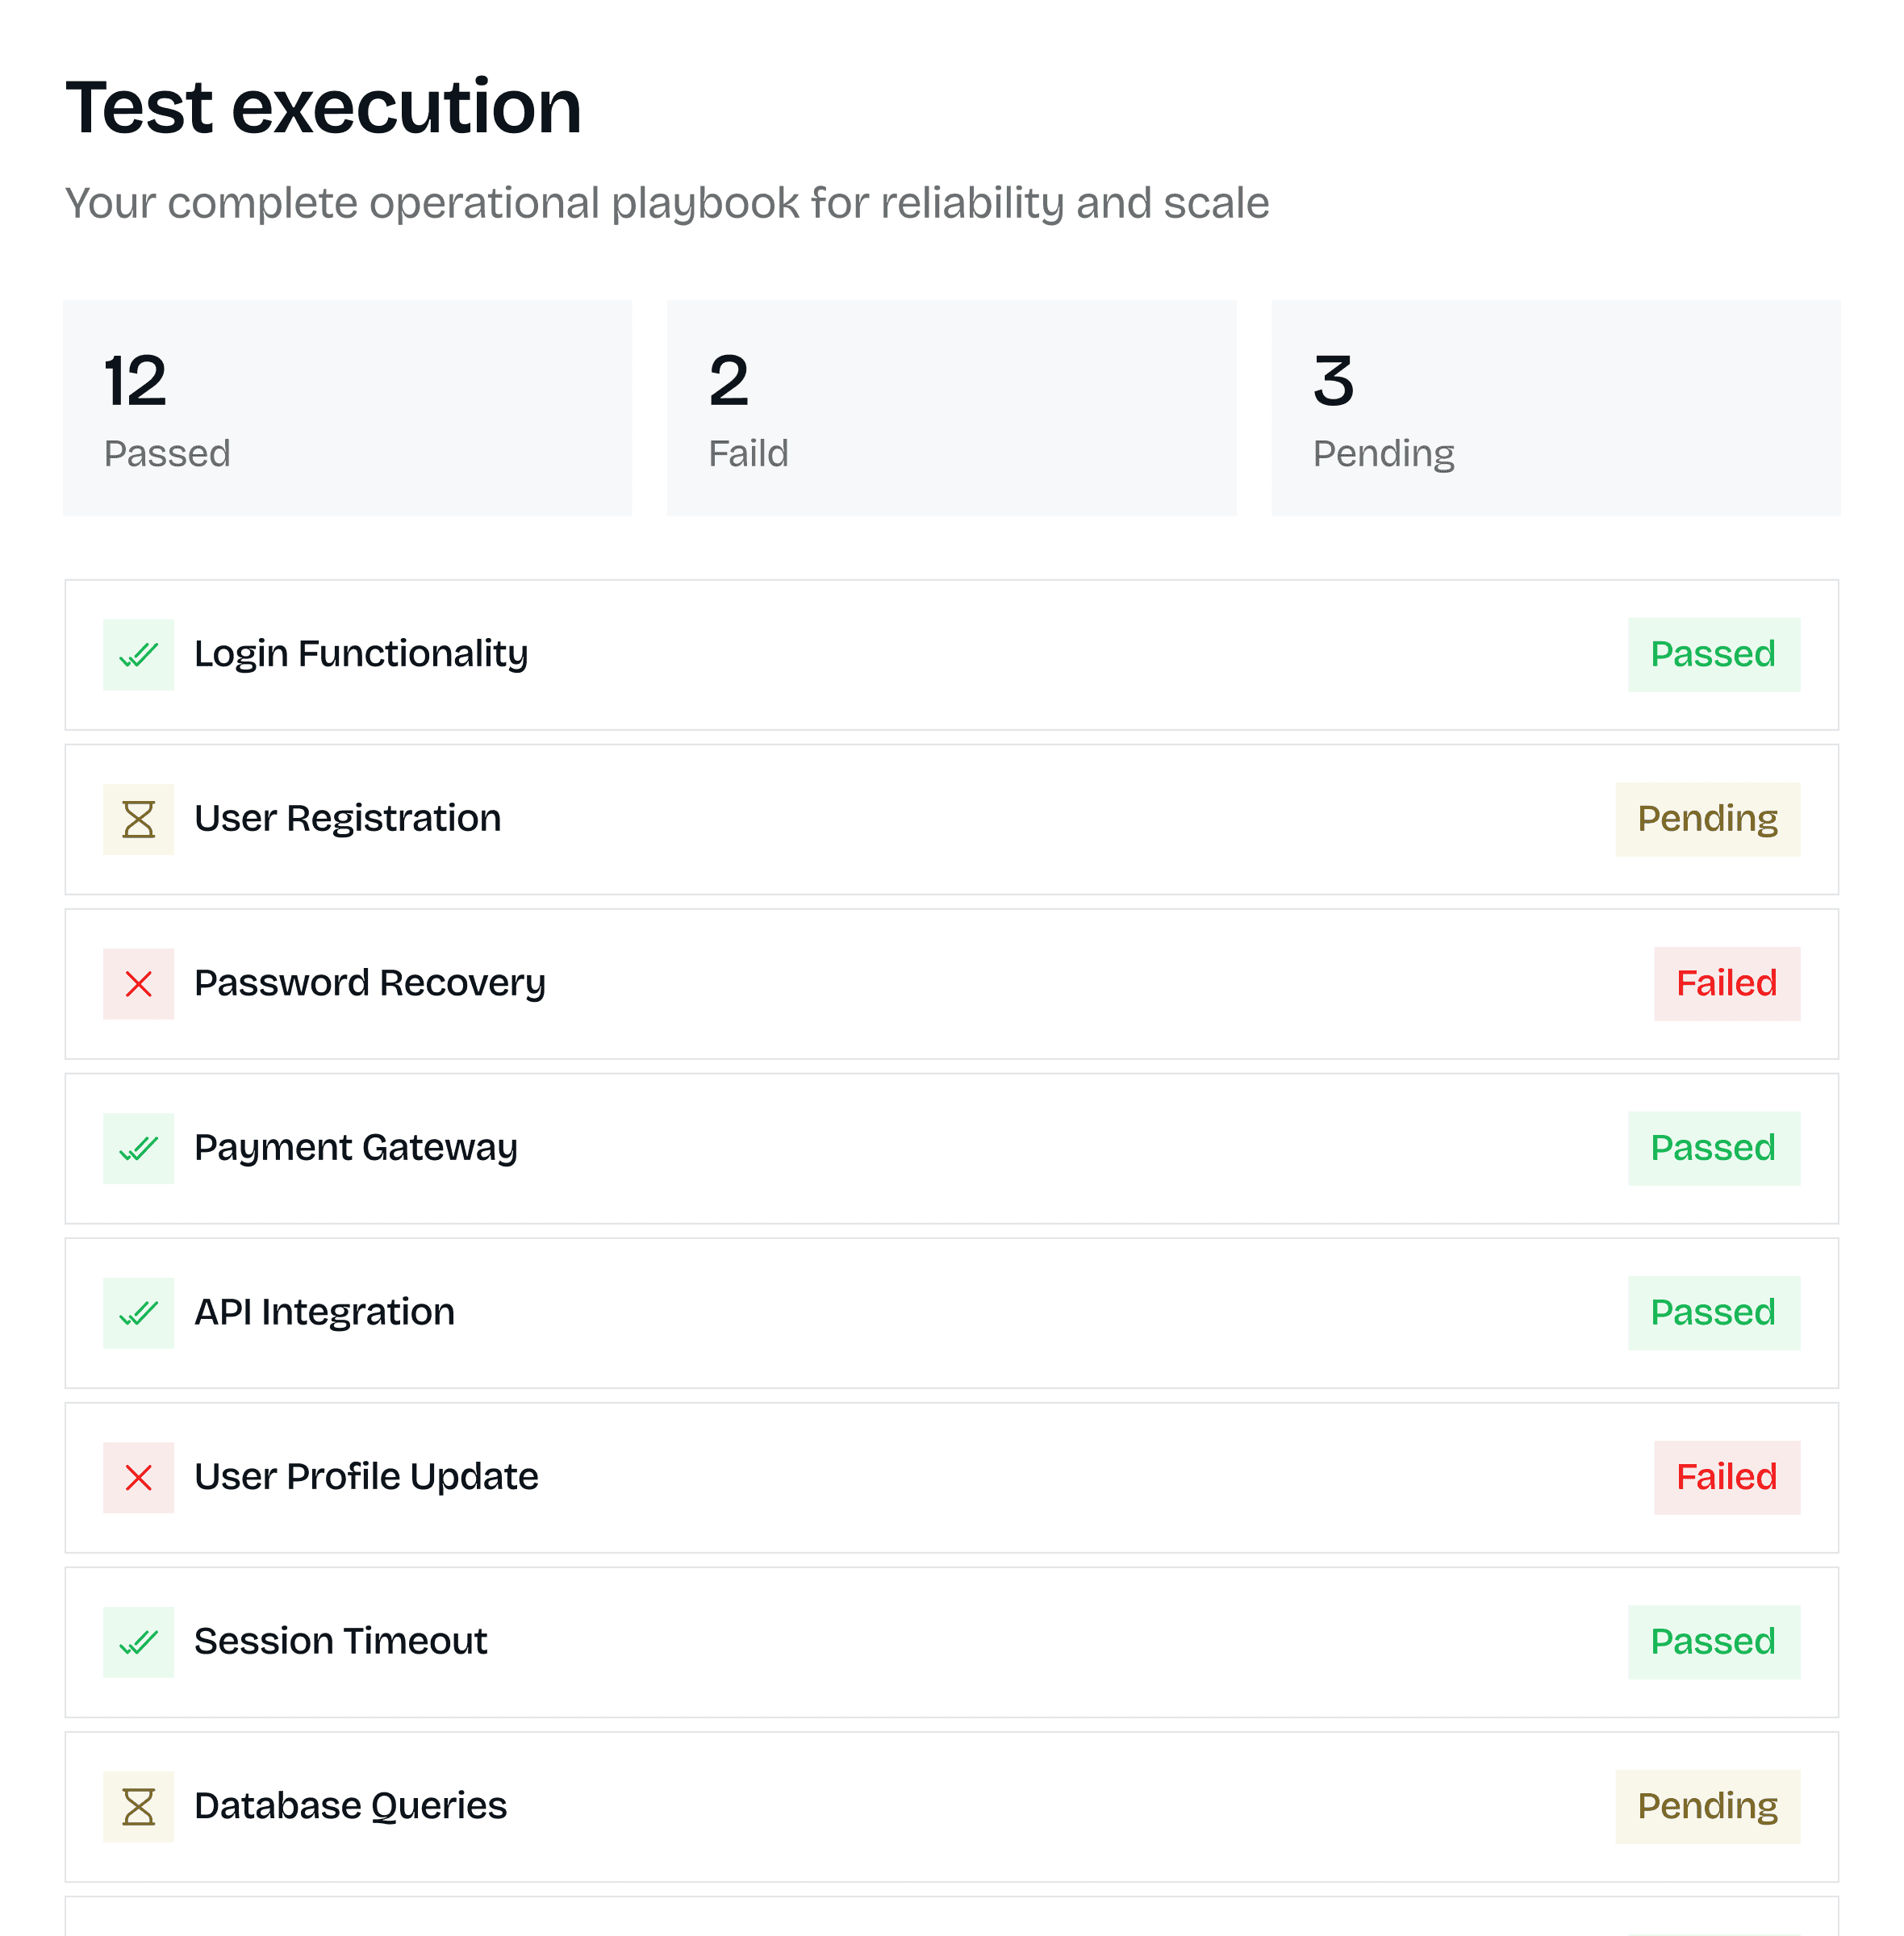Open the API Integration test name
The height and width of the screenshot is (1936, 1904).
324,1312
